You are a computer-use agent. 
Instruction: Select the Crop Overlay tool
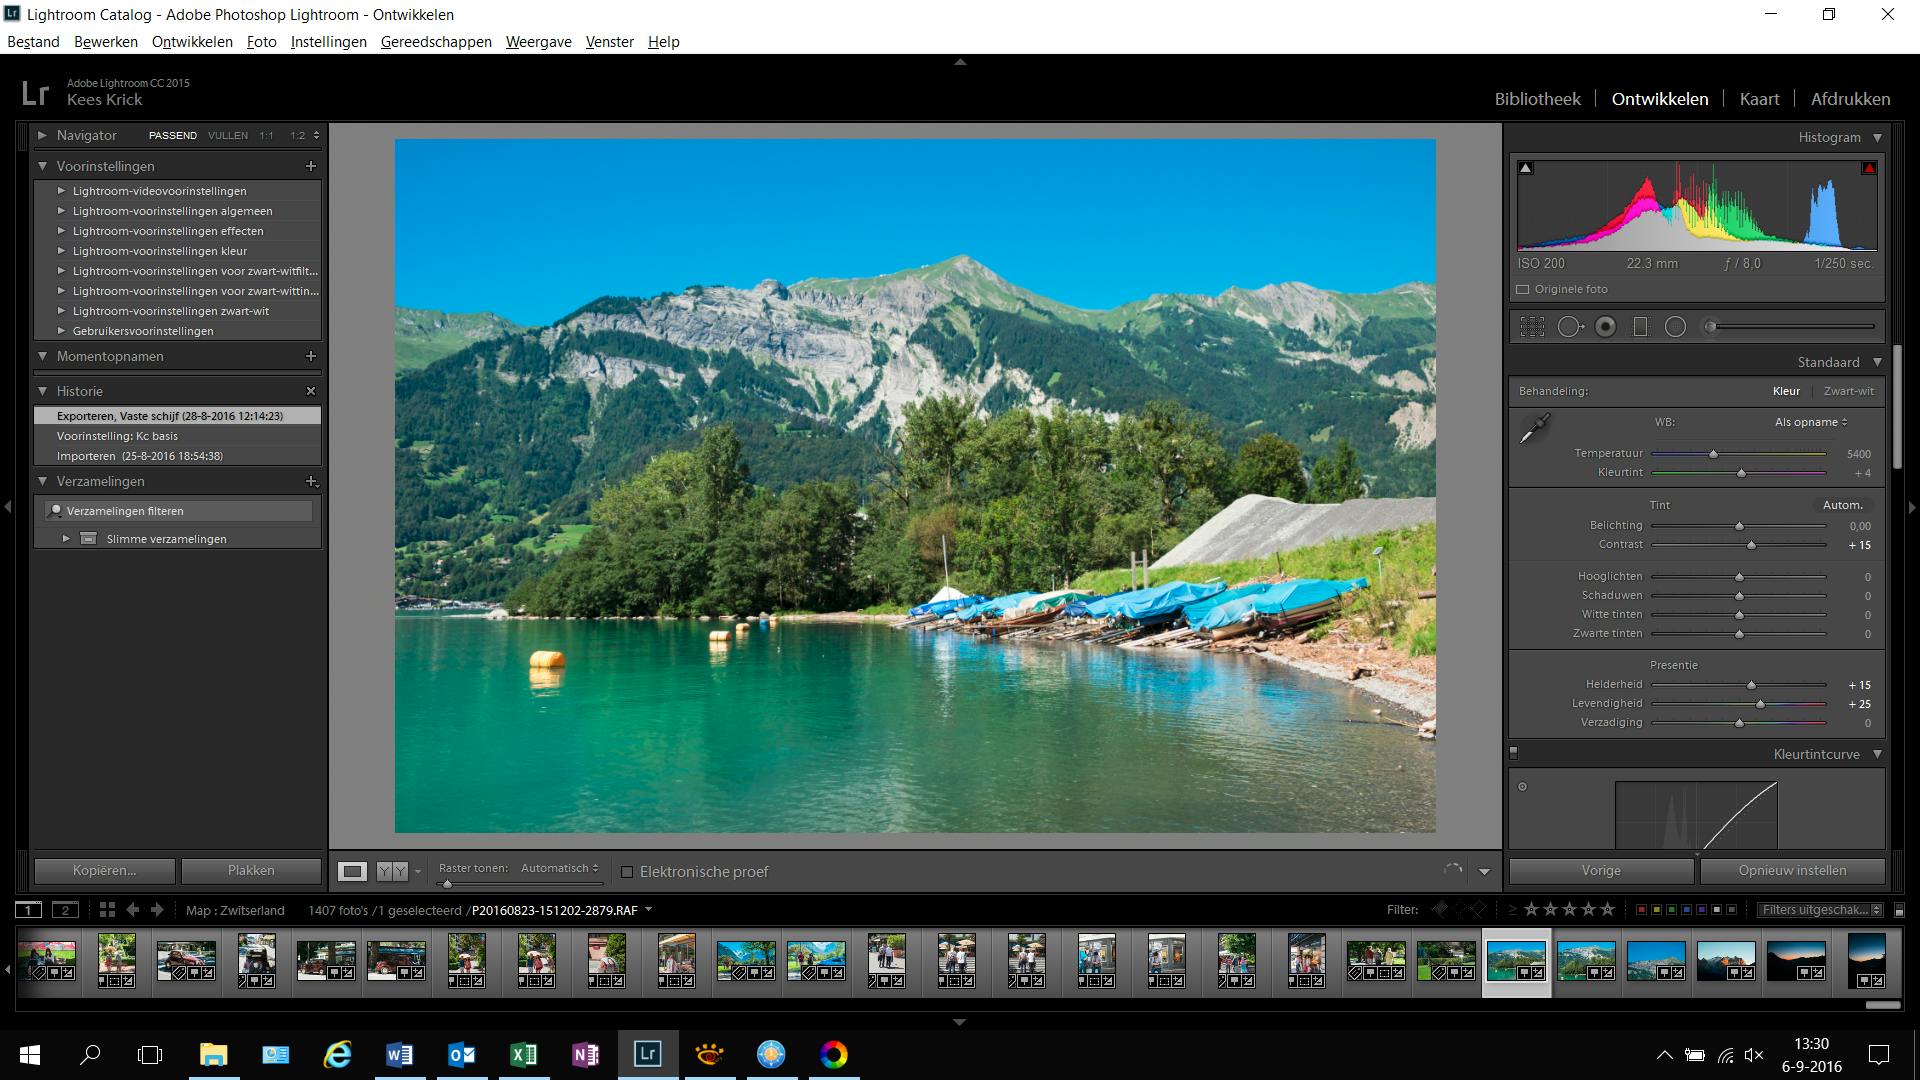tap(1532, 327)
